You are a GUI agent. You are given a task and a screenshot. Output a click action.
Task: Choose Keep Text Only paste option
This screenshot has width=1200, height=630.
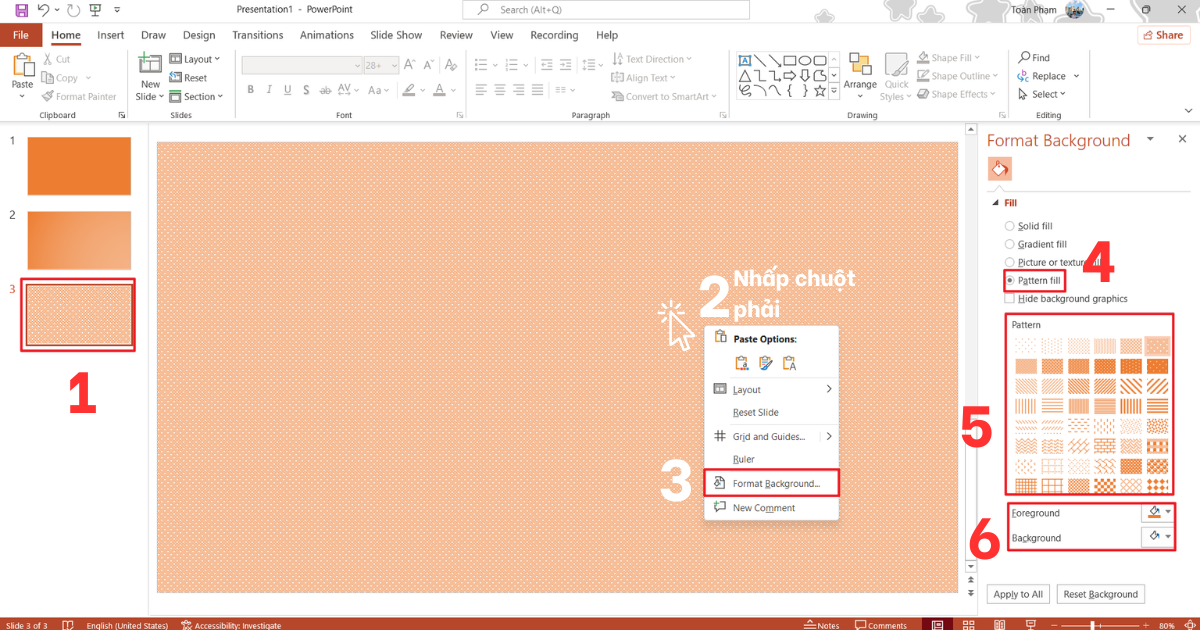[x=789, y=363]
